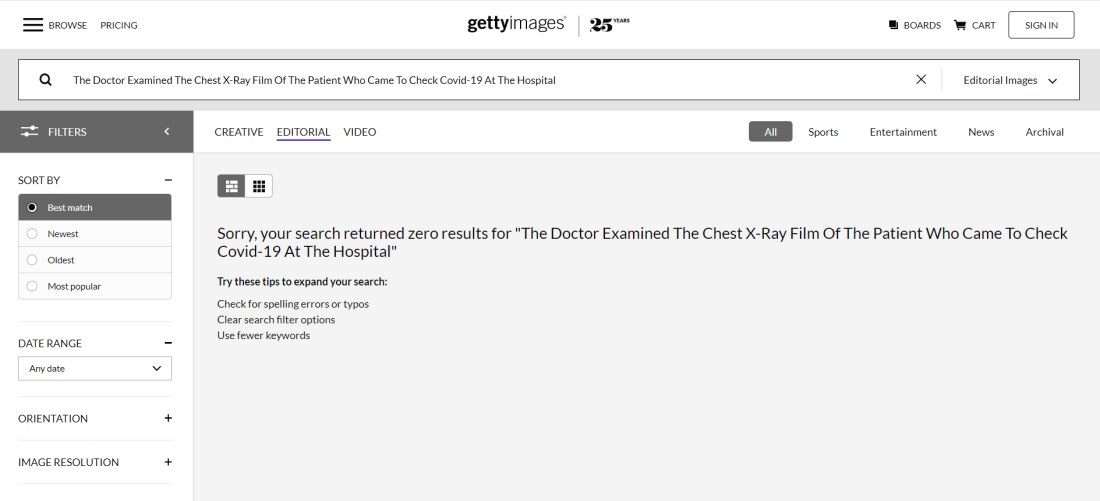Click inside the search text field
Screen dimensions: 1100x501
(484, 80)
